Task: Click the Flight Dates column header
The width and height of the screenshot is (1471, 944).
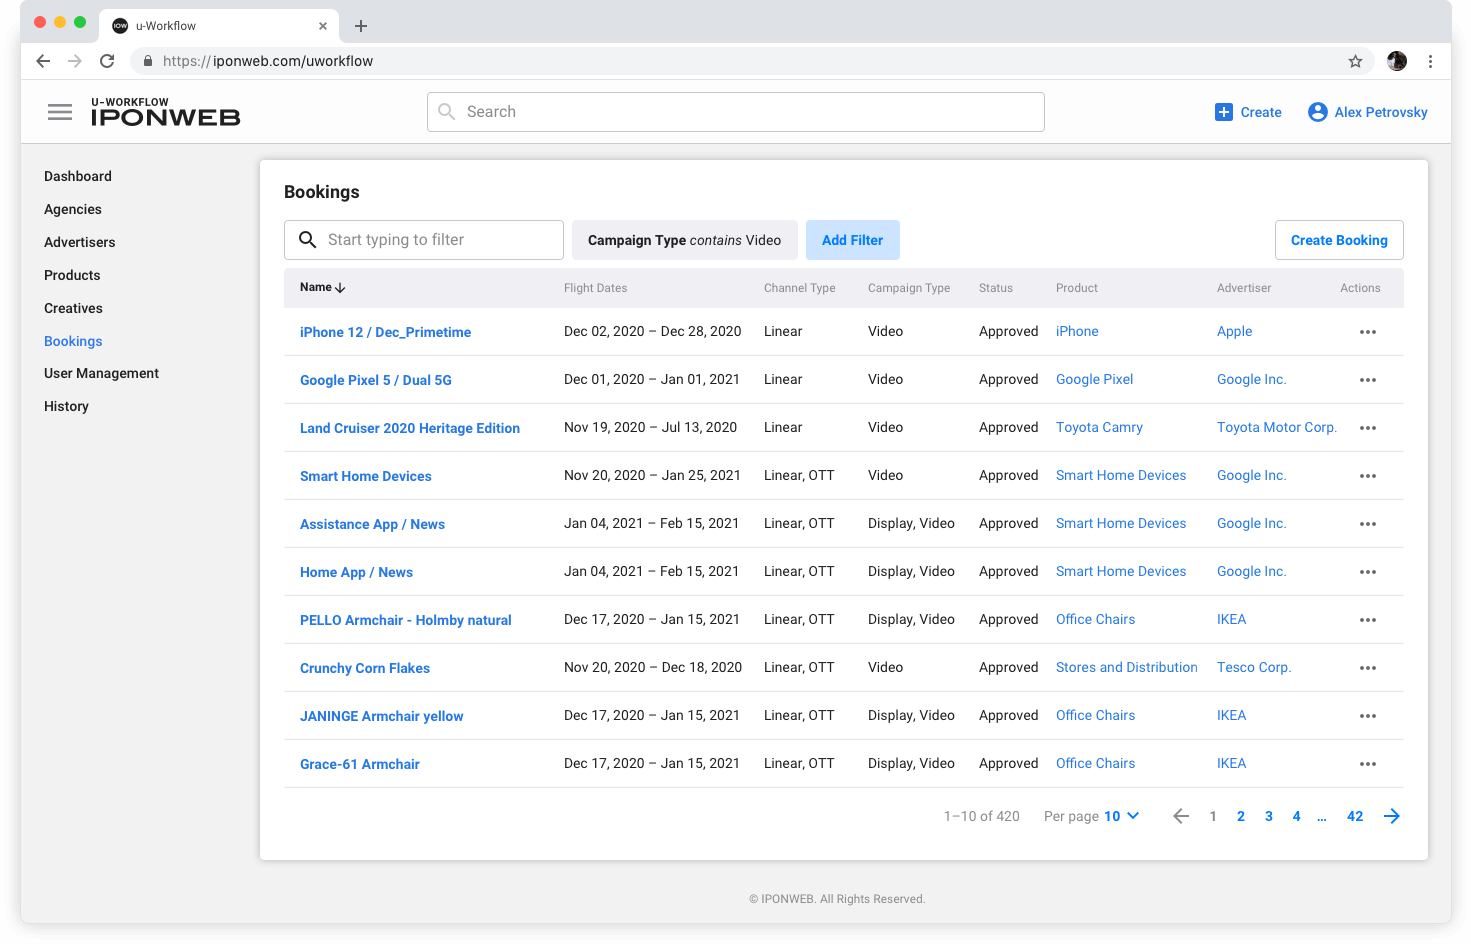Action: (596, 288)
